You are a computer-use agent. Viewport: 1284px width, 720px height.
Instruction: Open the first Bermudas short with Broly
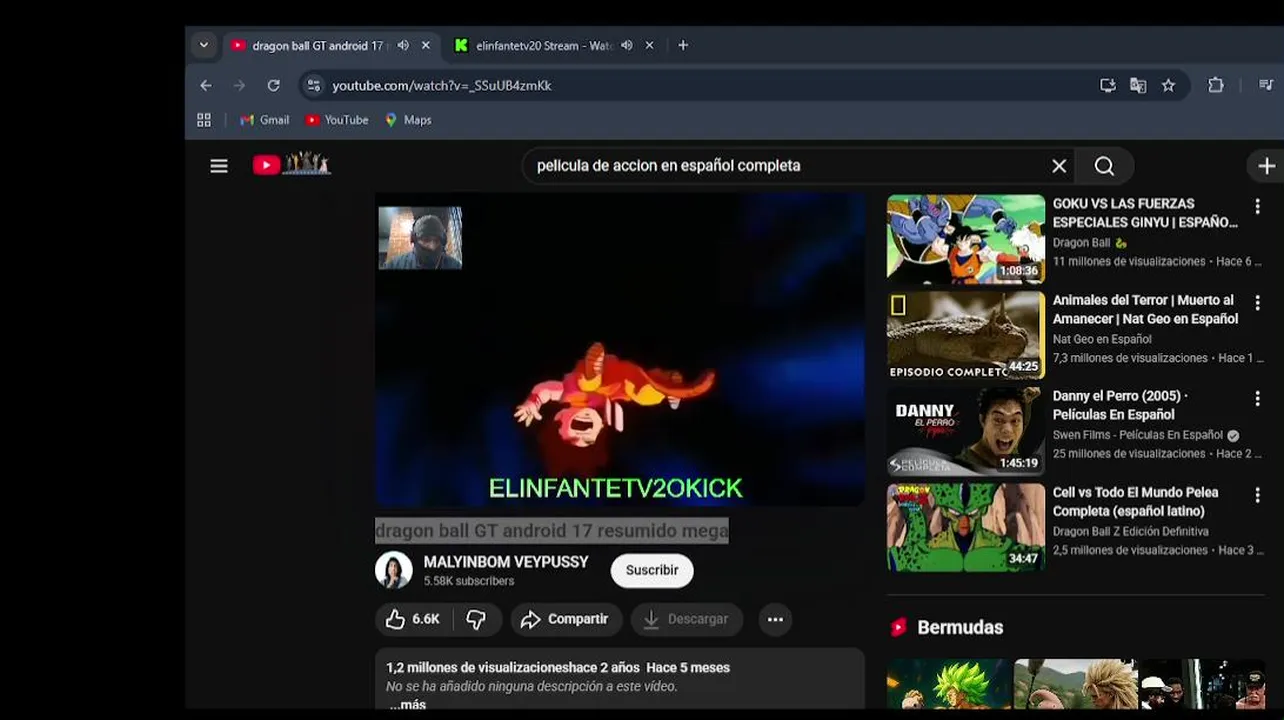(948, 685)
